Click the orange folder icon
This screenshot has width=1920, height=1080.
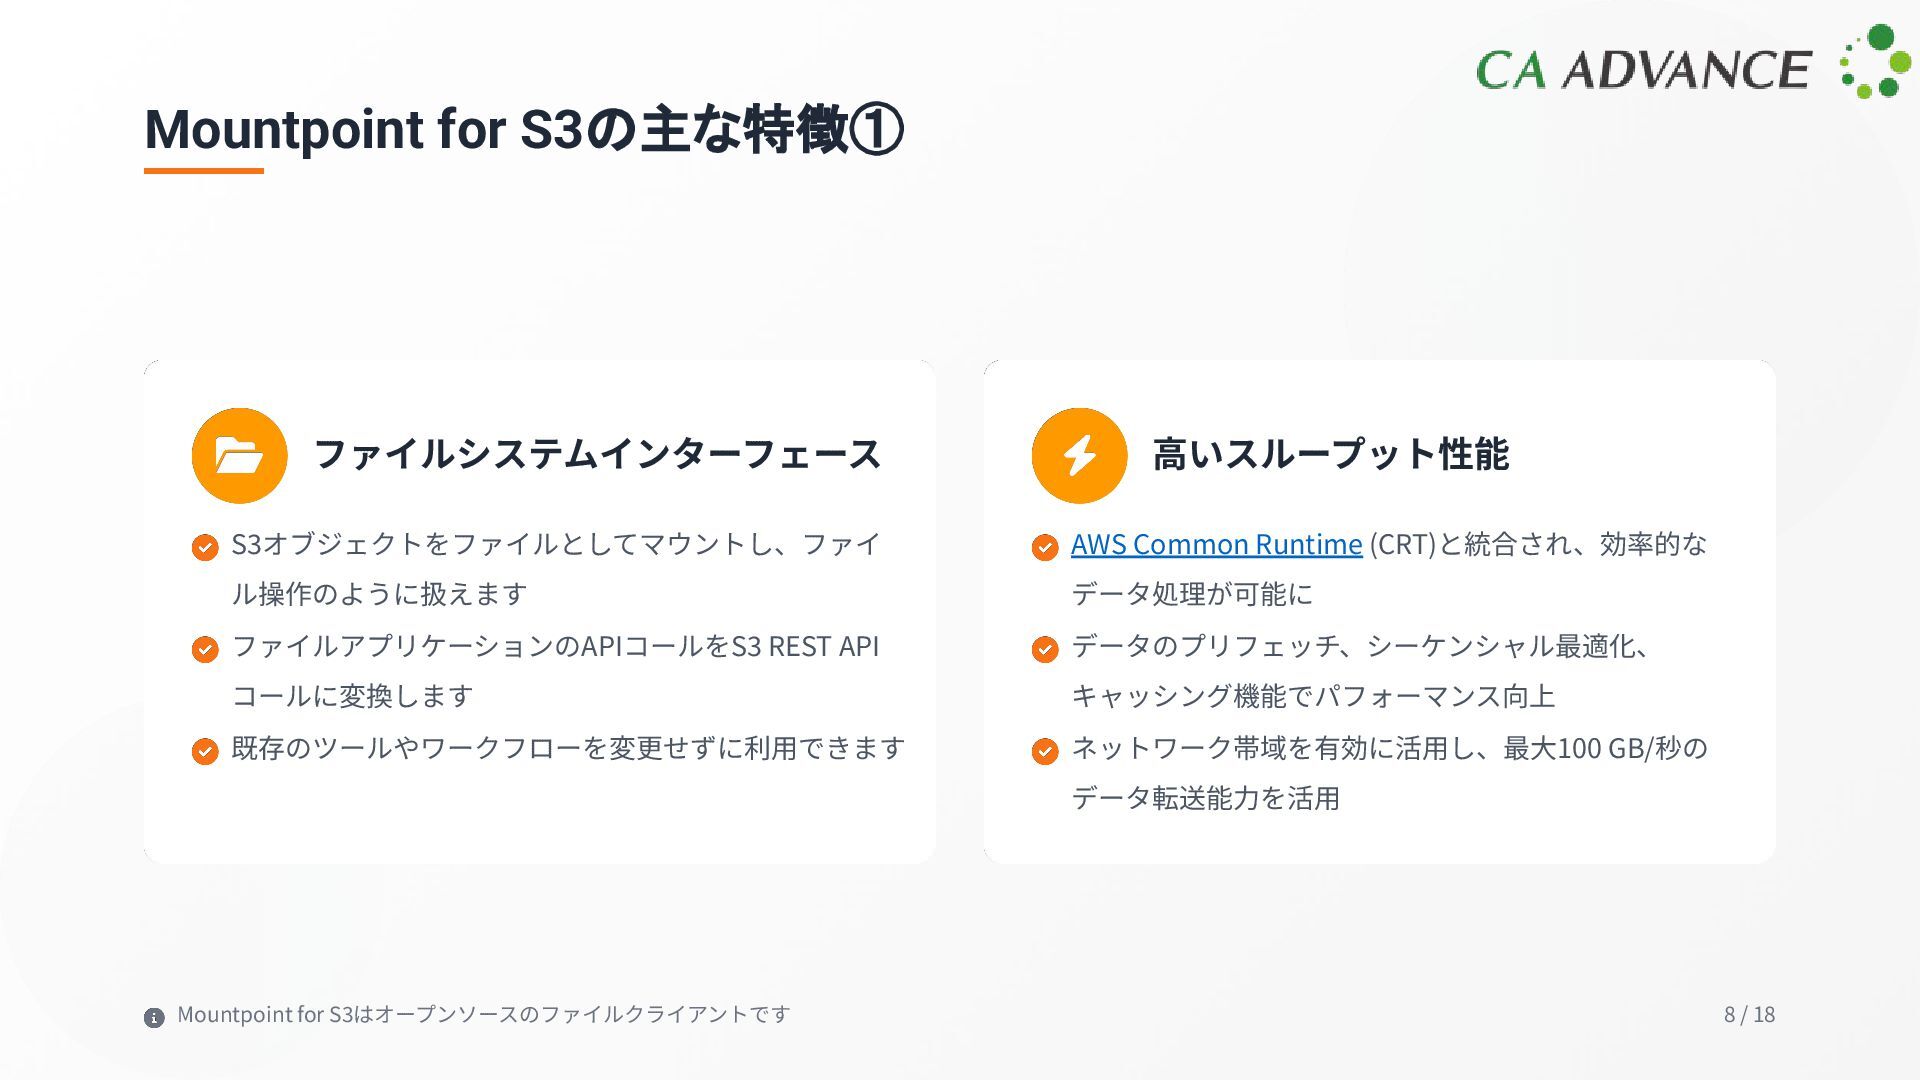click(x=239, y=455)
